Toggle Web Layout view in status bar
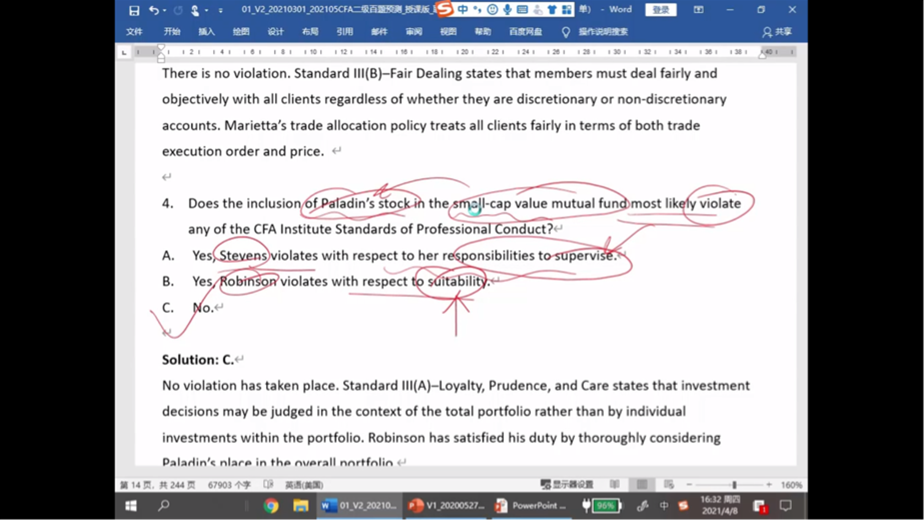924x520 pixels. (x=668, y=485)
